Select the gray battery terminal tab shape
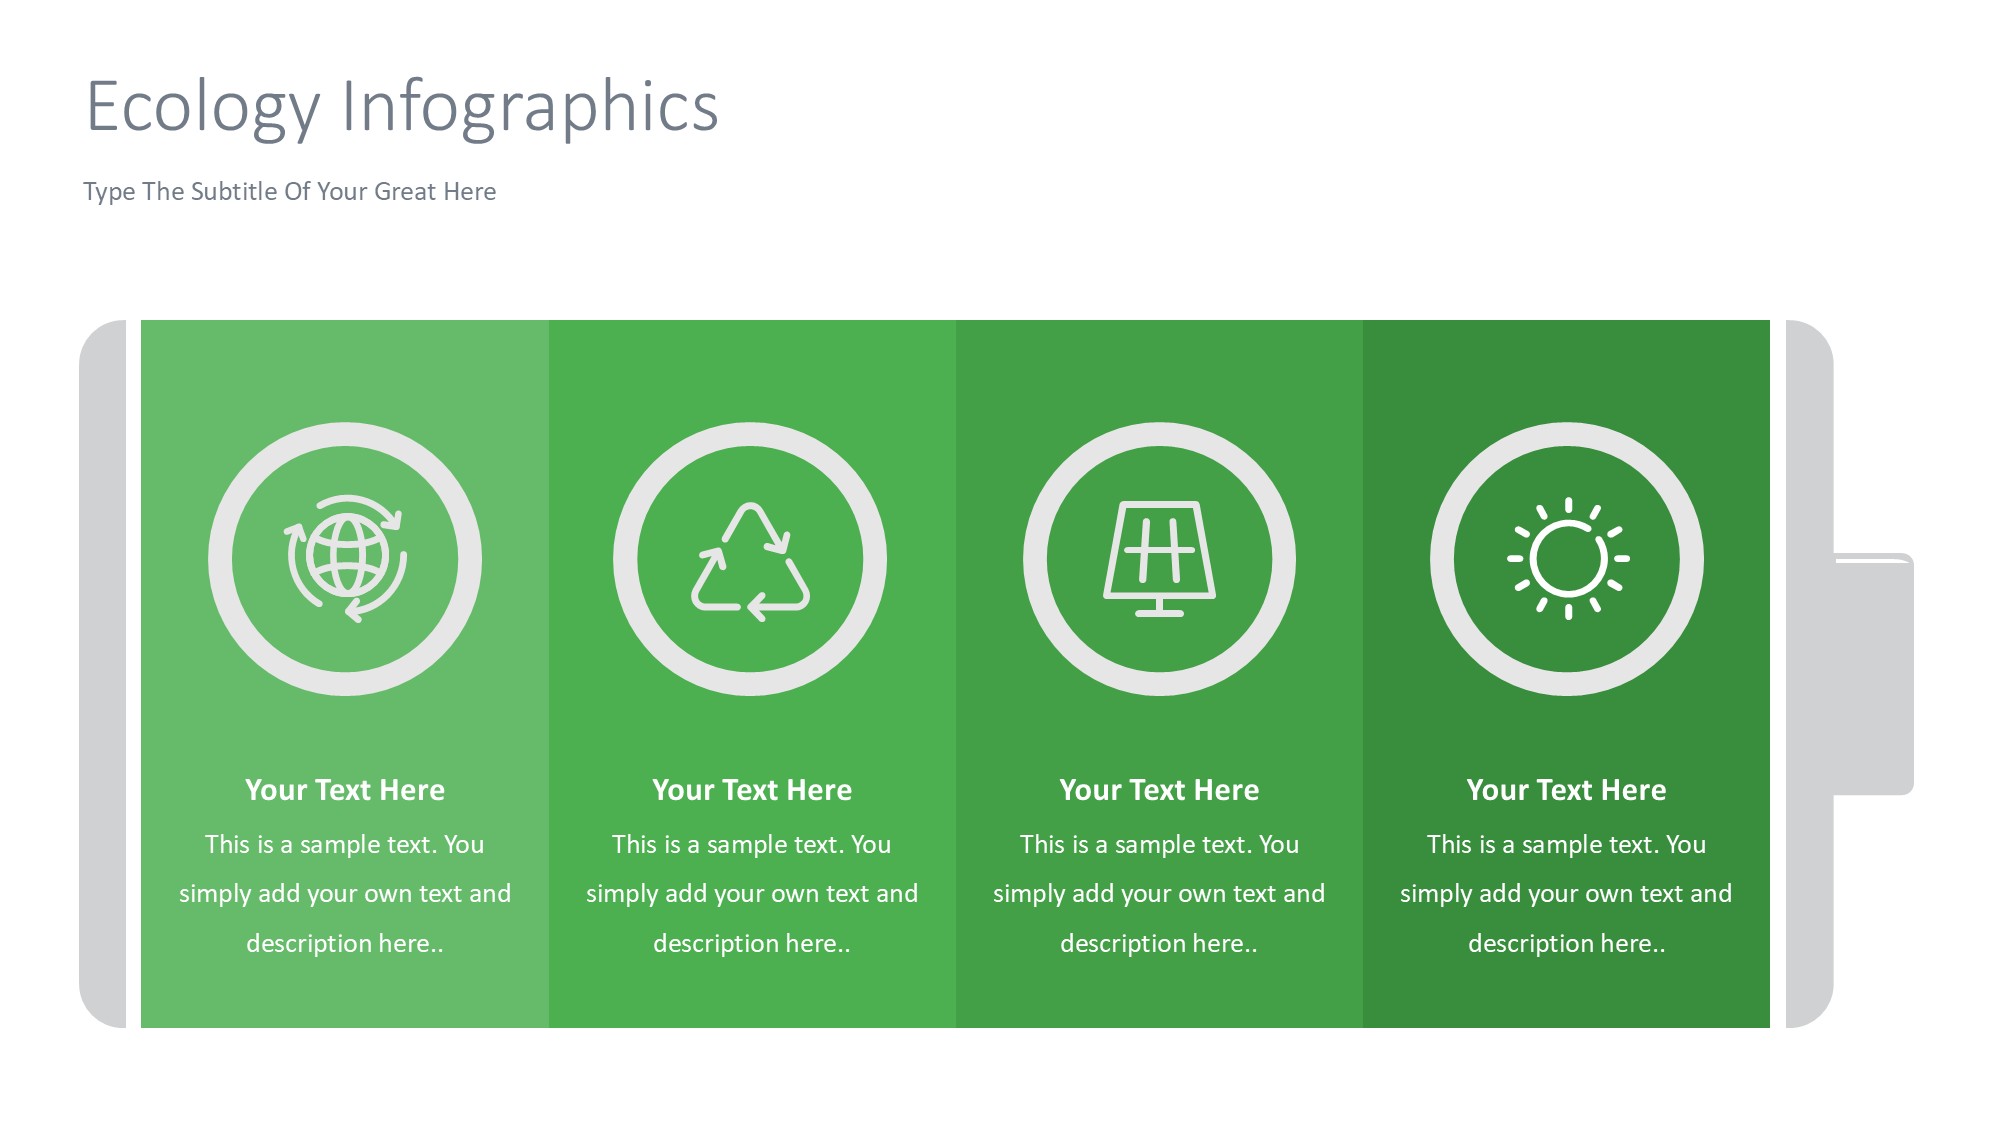This screenshot has height=1125, width=2000. 1873,675
